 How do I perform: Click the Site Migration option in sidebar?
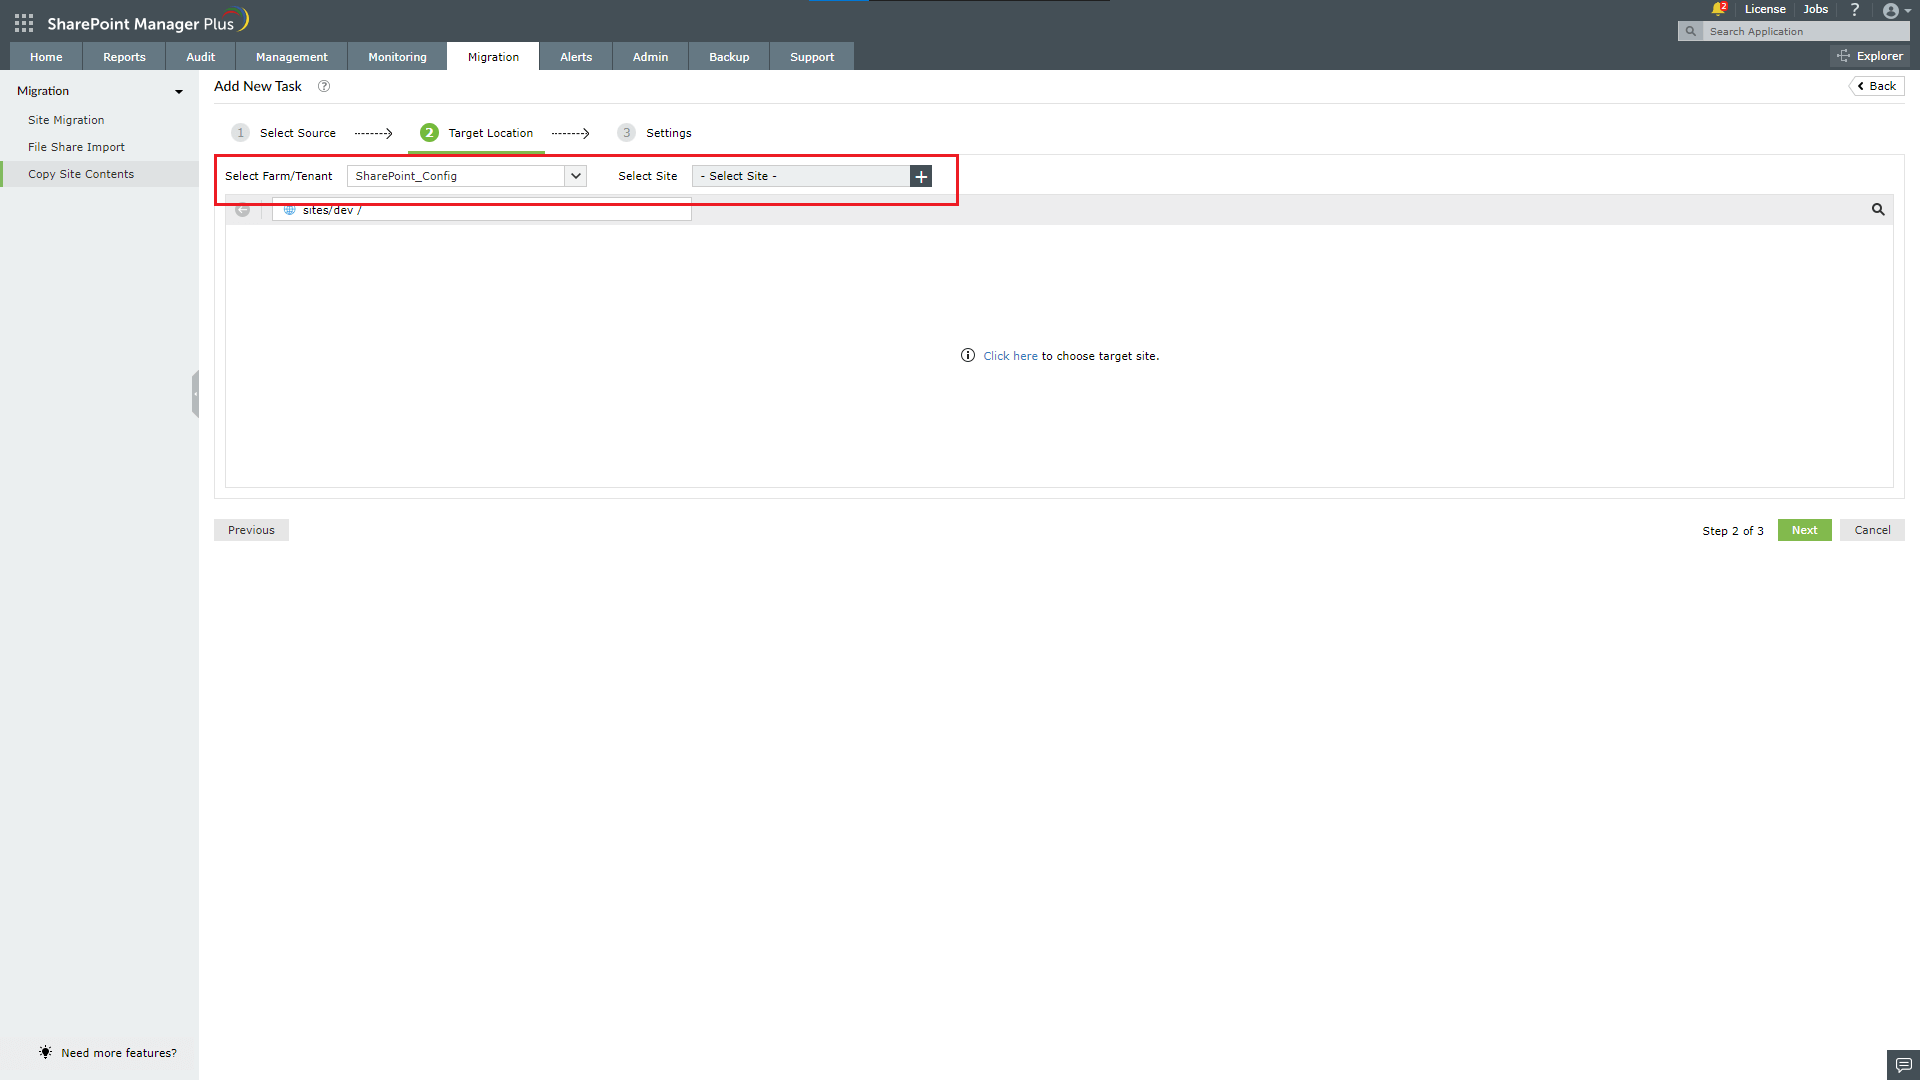(66, 119)
